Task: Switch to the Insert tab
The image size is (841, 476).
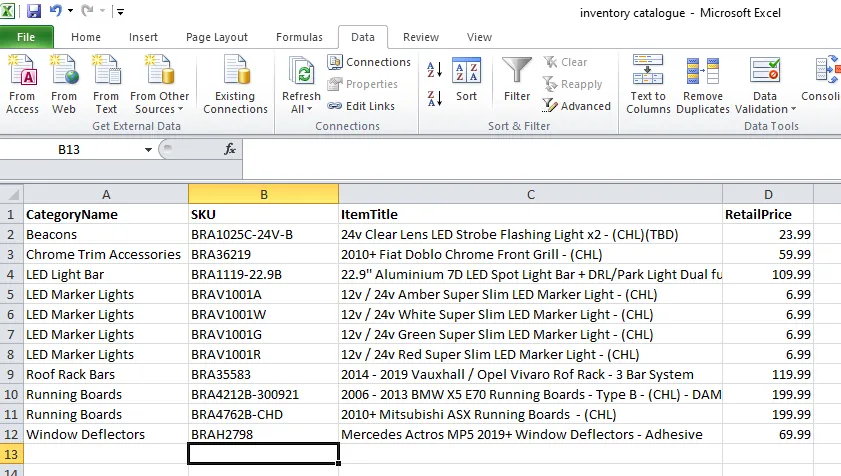Action: pyautogui.click(x=143, y=37)
